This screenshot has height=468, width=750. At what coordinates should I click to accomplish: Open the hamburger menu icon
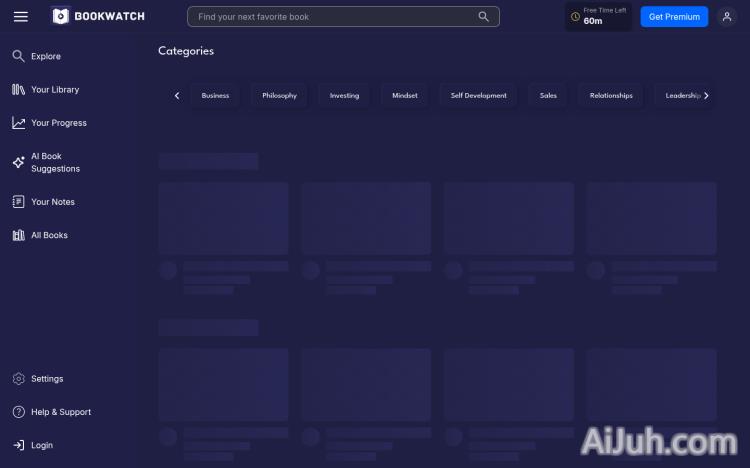21,17
